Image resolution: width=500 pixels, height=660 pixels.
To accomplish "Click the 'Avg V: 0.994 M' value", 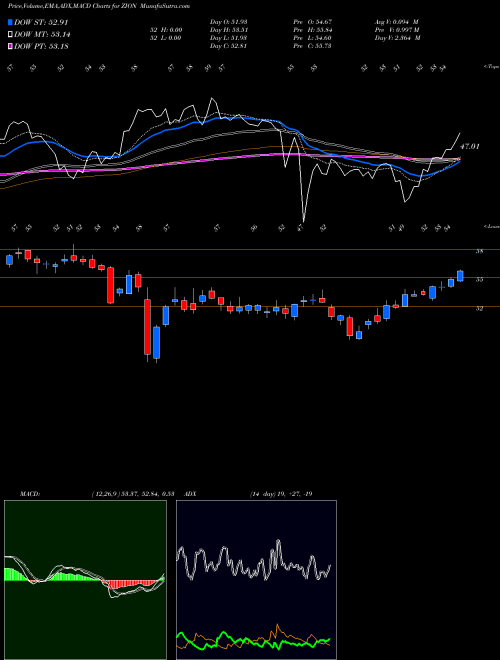I will [x=397, y=22].
